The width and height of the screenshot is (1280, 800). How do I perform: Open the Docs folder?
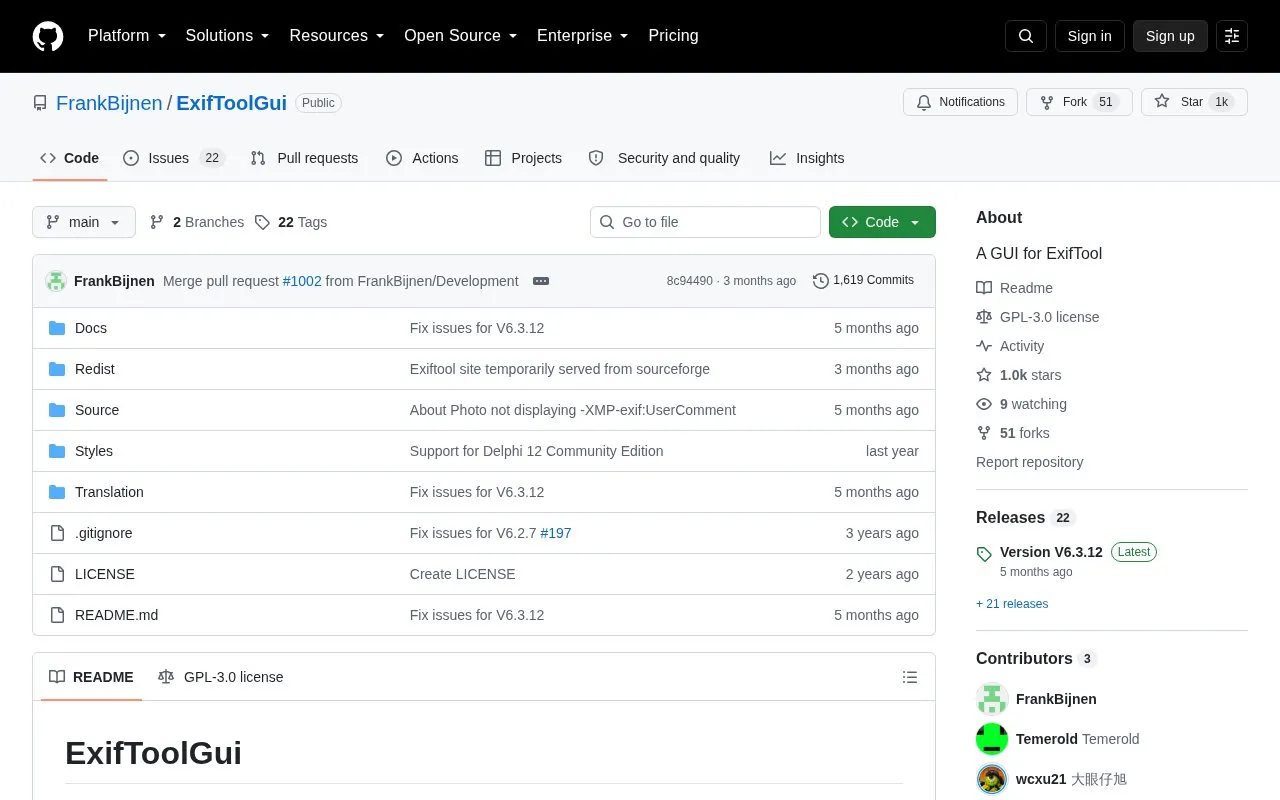coord(91,328)
